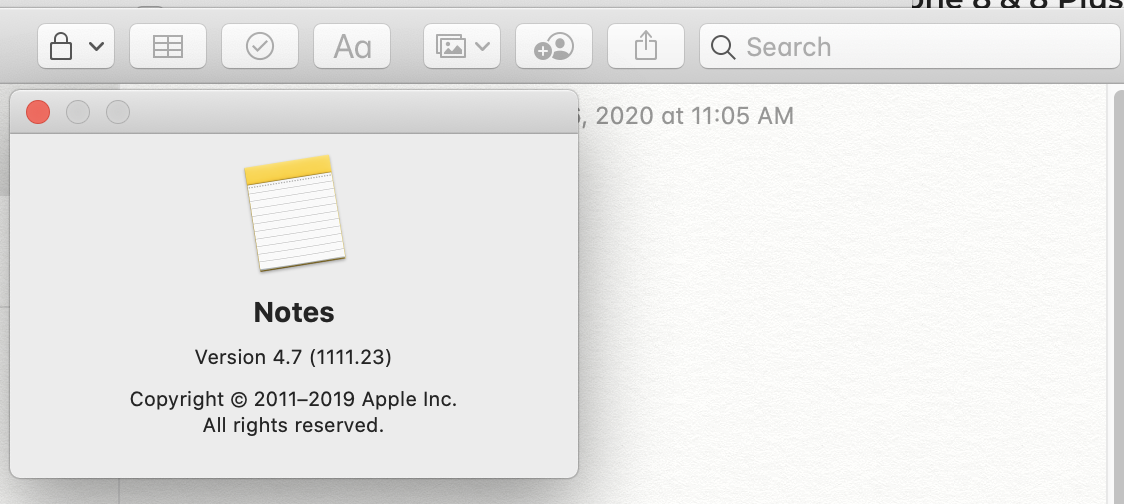
Task: Click the greyed-out minimize button
Action: pos(78,112)
